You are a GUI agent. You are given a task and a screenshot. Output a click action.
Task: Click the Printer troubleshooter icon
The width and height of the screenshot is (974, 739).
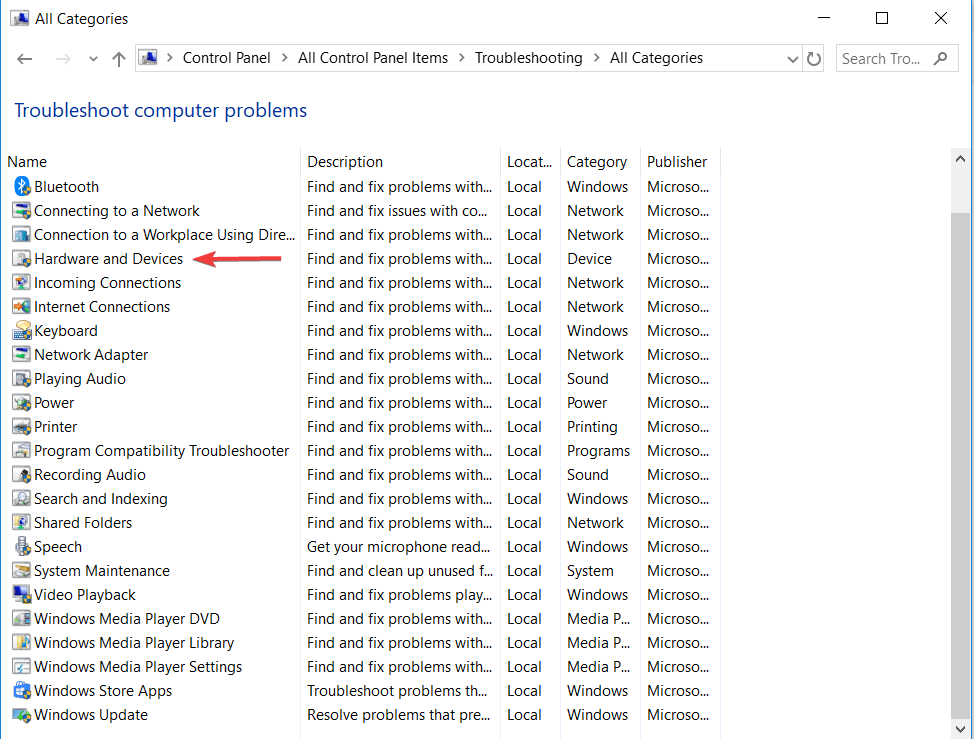22,427
